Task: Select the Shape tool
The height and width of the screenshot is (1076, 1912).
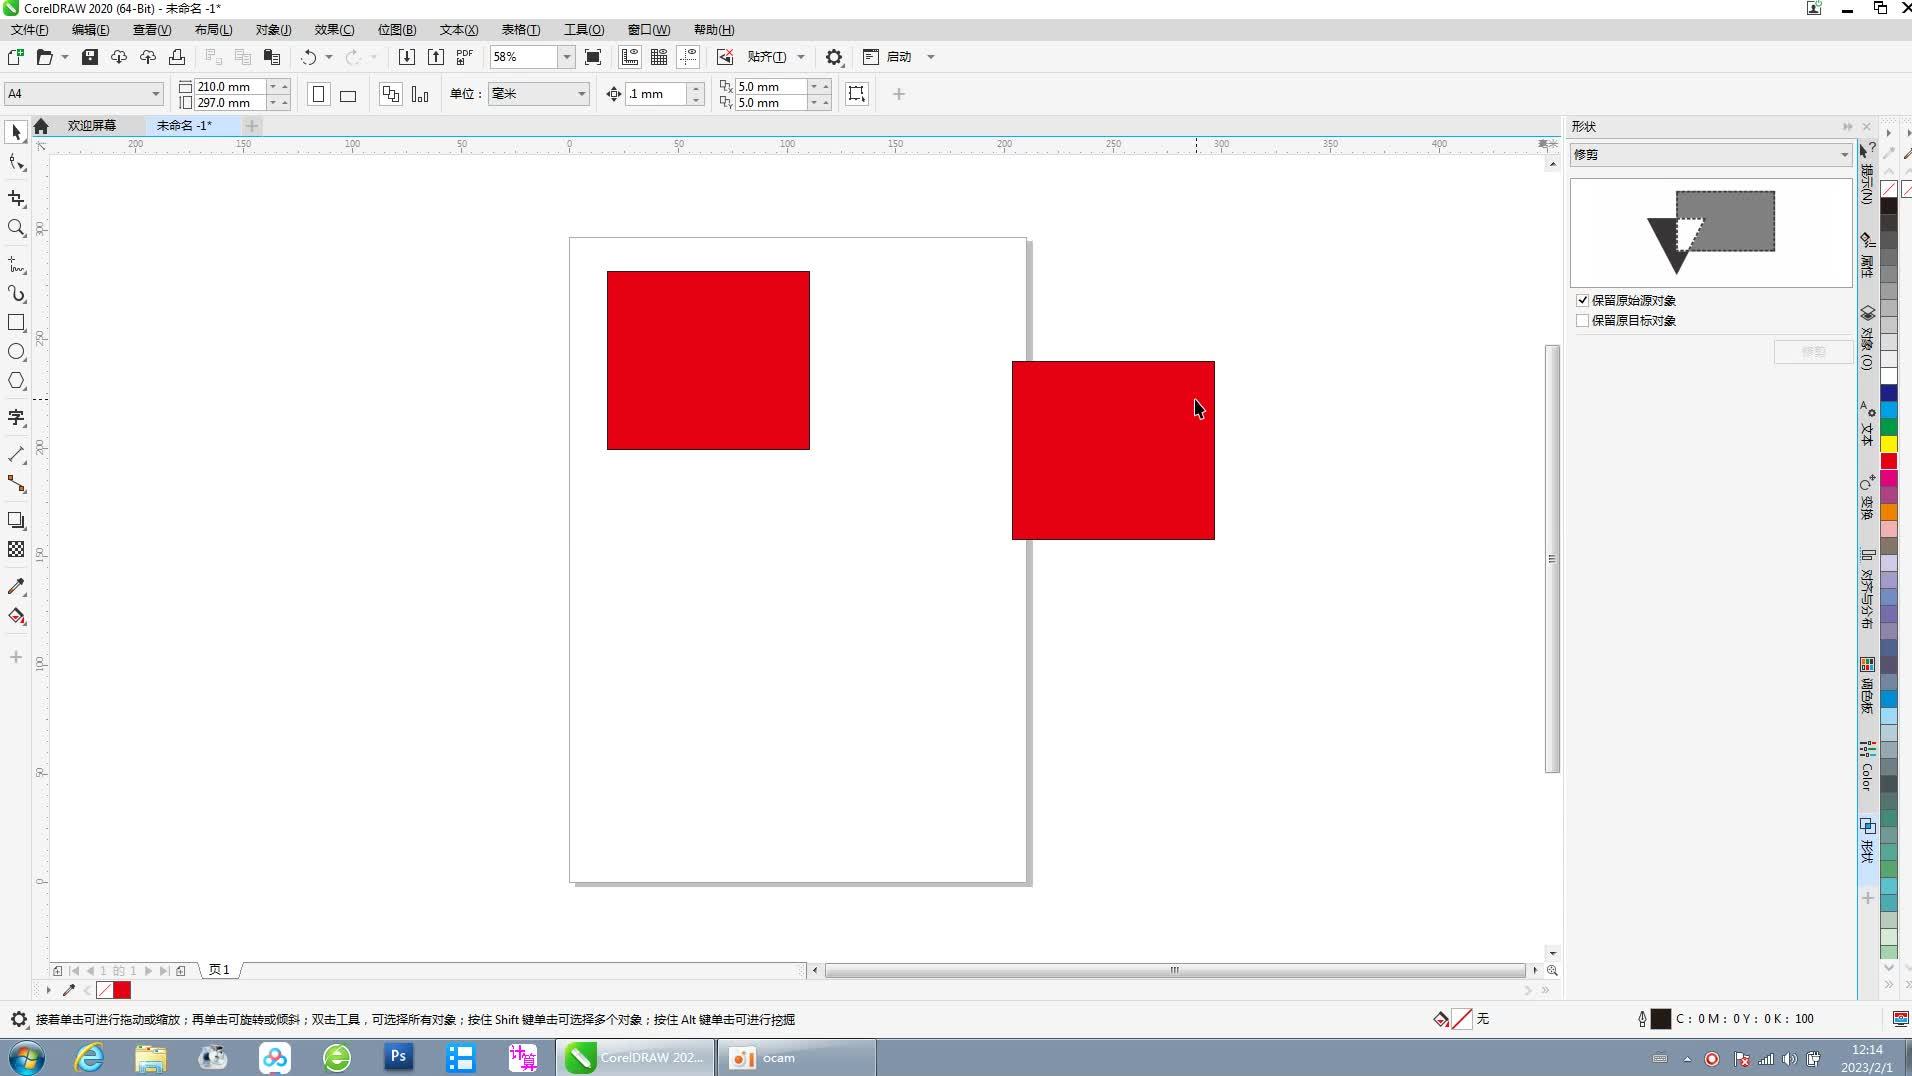Action: [16, 163]
